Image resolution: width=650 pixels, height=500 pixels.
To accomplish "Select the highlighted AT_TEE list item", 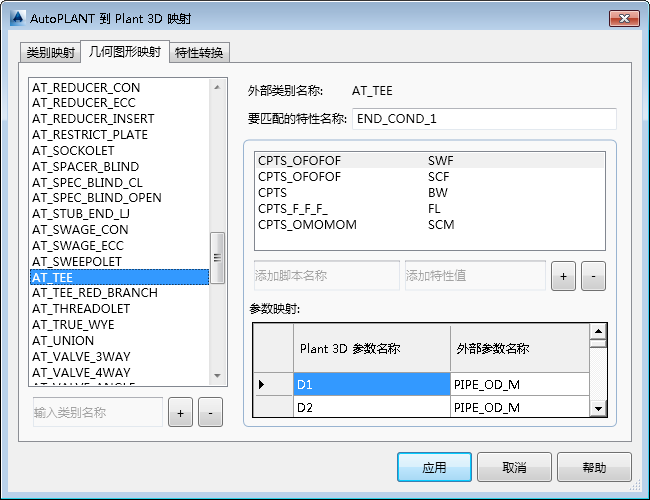I will [x=120, y=277].
